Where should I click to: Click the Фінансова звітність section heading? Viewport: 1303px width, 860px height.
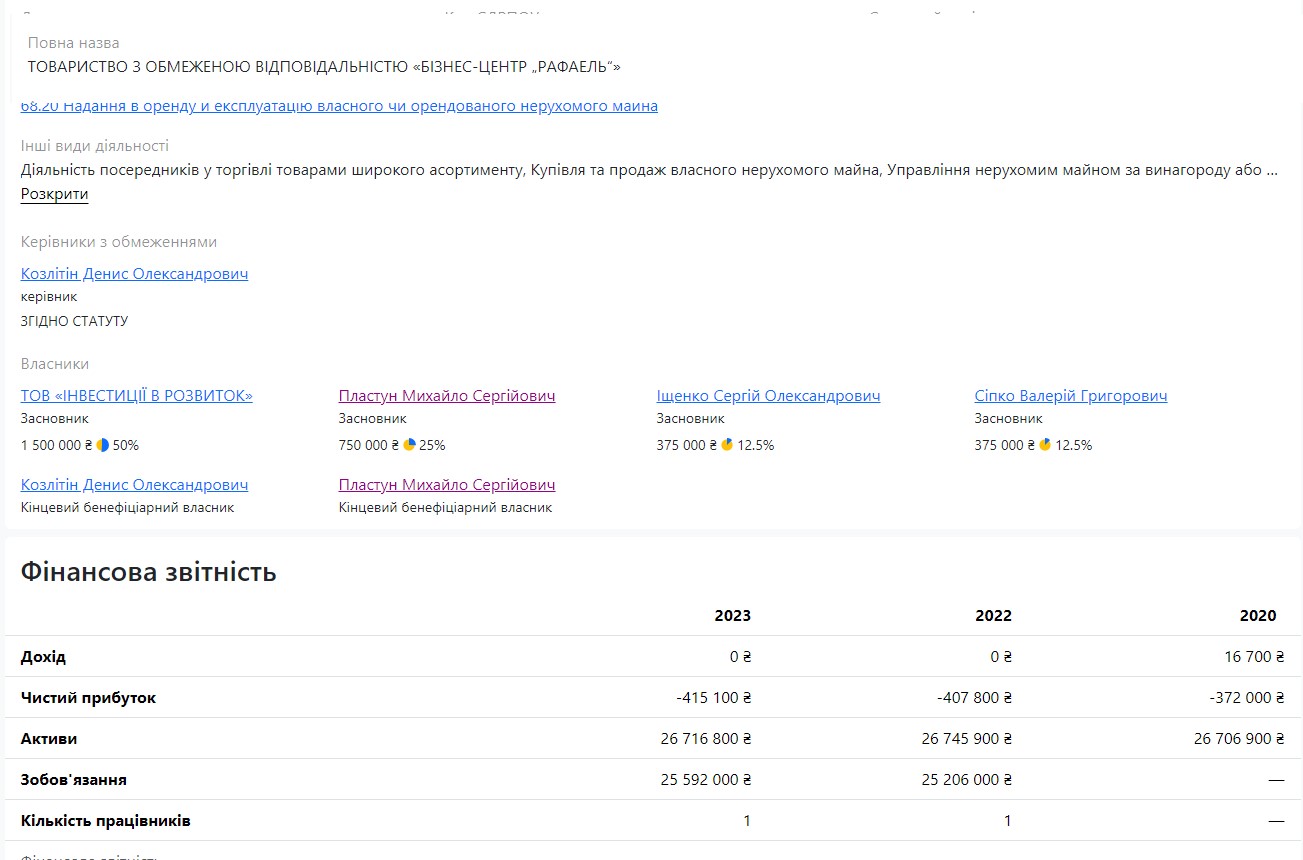[x=148, y=572]
